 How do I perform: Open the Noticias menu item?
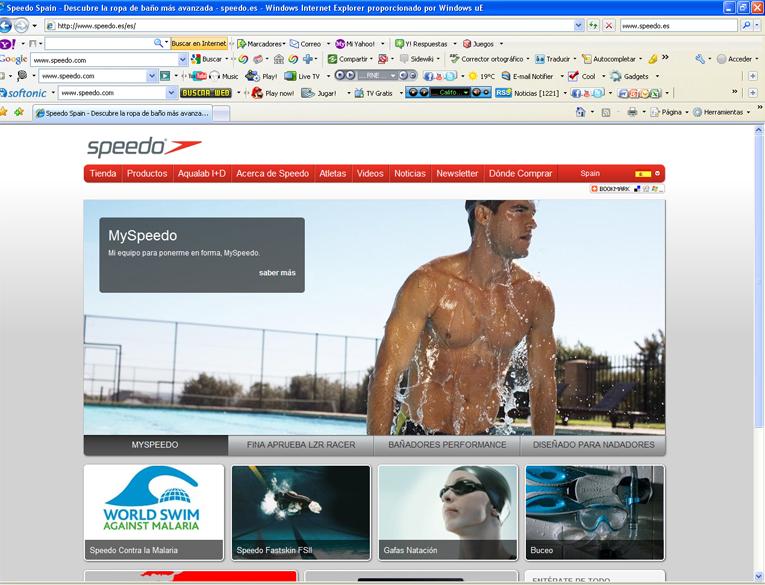410,173
